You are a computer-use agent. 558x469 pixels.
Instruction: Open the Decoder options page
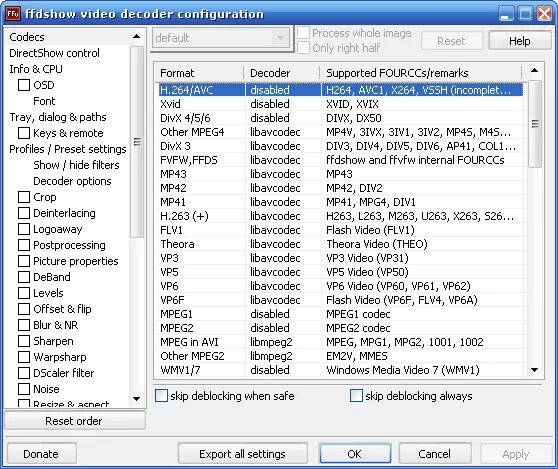click(x=72, y=181)
